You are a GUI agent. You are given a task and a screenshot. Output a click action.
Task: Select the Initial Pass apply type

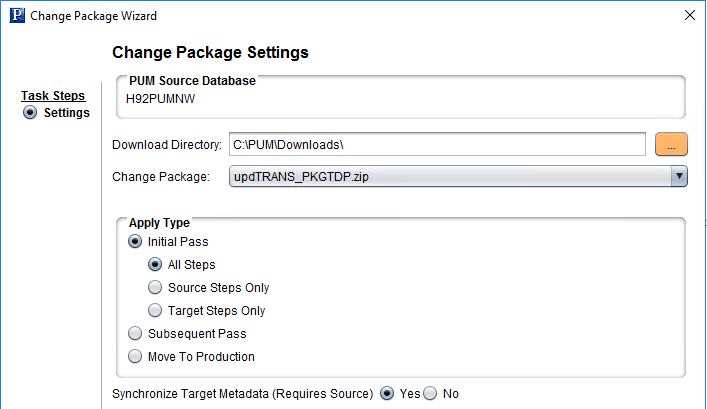136,242
